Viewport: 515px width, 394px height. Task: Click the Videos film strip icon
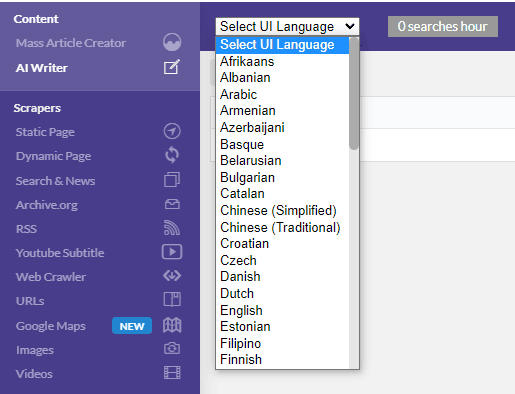(172, 373)
